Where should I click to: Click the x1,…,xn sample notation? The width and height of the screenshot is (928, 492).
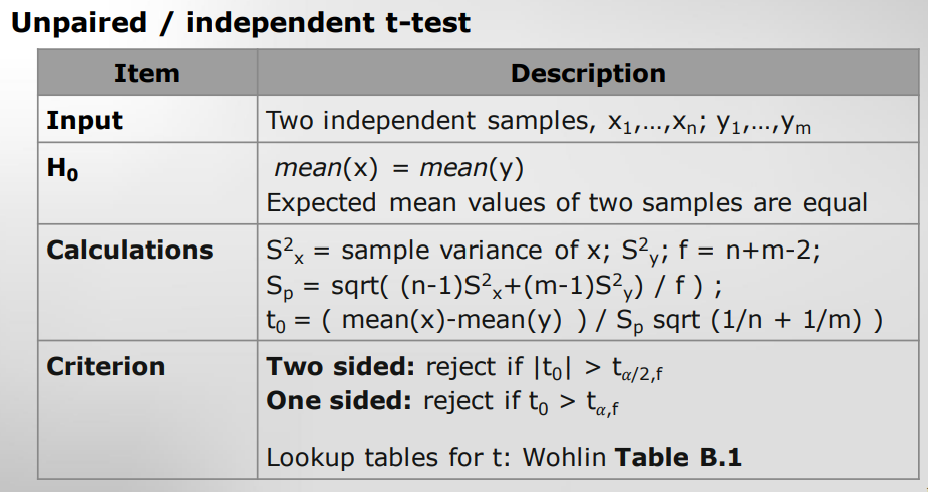click(x=653, y=123)
